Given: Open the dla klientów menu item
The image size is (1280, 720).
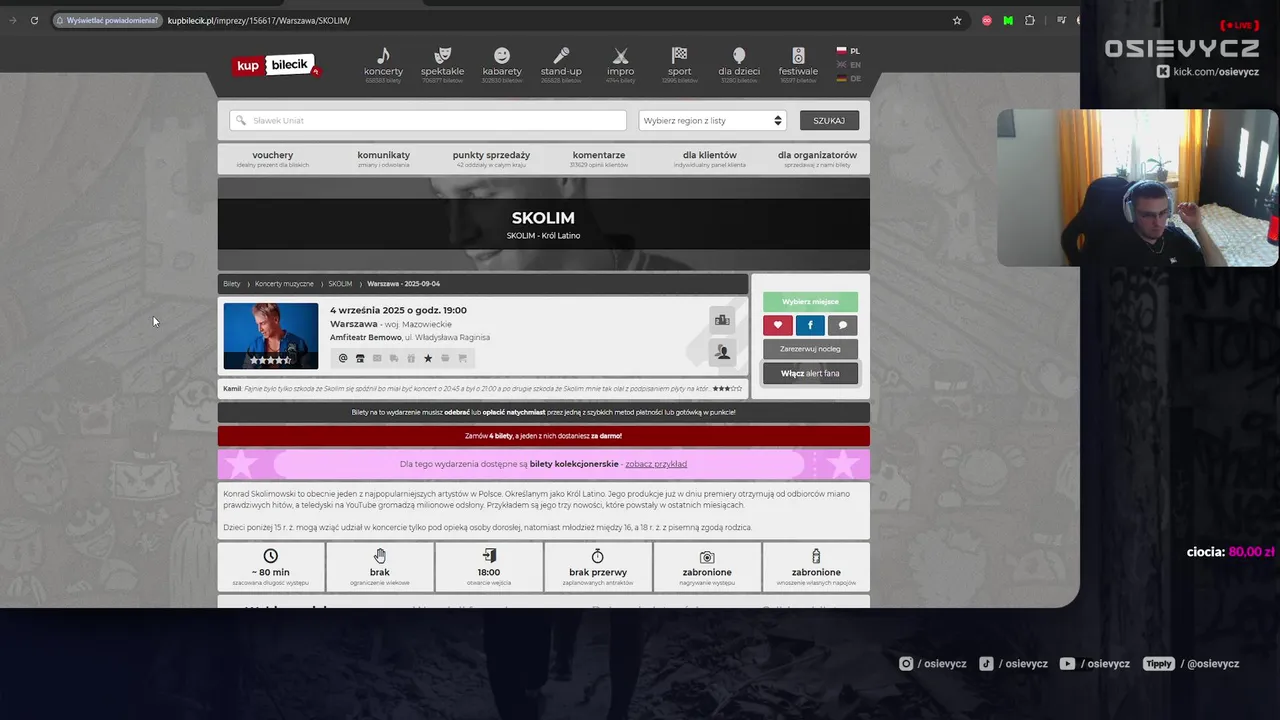Looking at the screenshot, I should (x=710, y=158).
